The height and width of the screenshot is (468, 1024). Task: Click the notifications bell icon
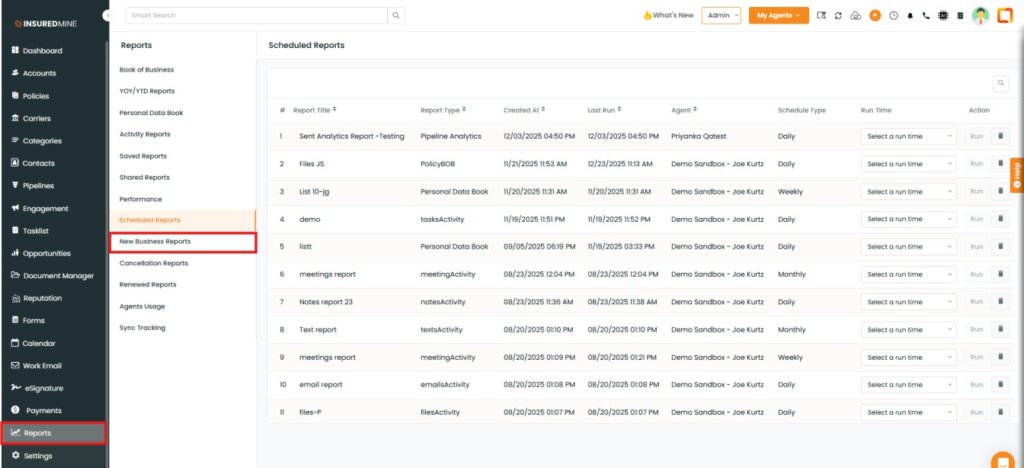pos(909,16)
